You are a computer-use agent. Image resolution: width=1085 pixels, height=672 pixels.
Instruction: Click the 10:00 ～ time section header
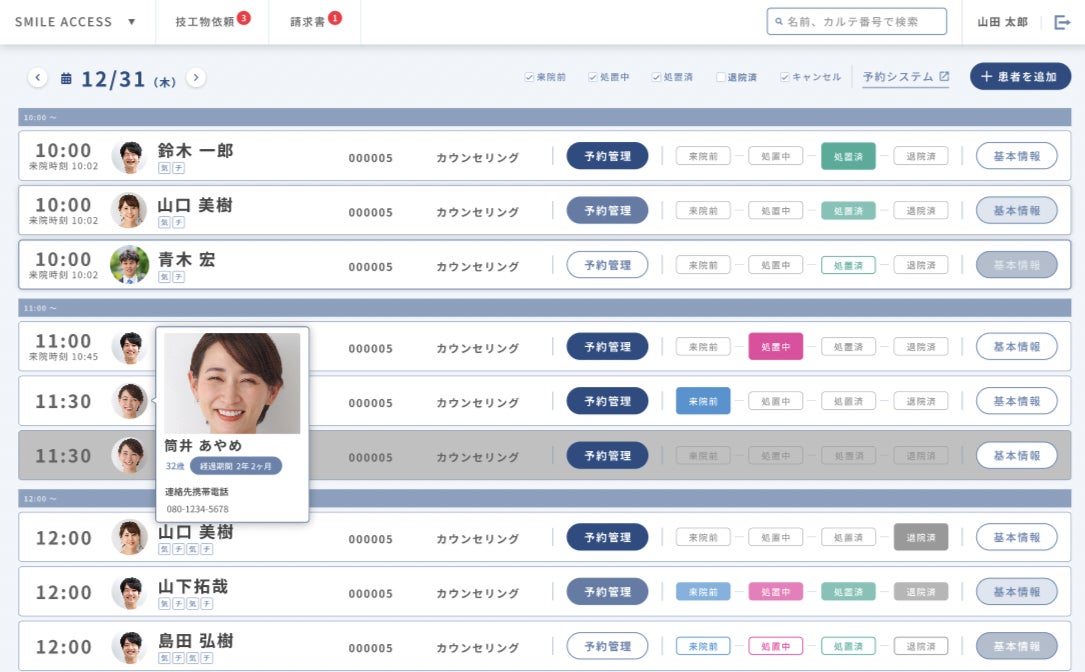[x=545, y=117]
